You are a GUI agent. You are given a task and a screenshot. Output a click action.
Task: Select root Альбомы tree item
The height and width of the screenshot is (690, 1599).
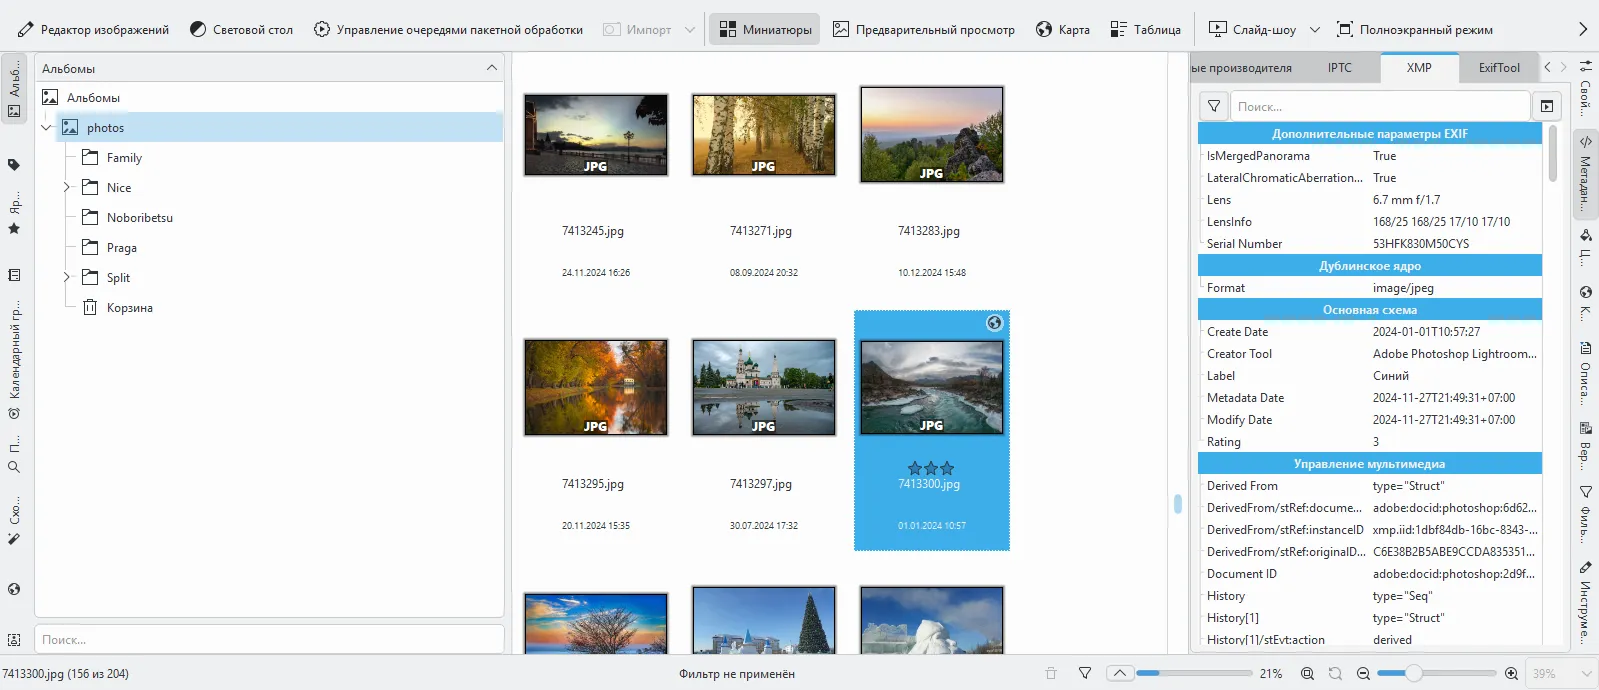pyautogui.click(x=93, y=98)
